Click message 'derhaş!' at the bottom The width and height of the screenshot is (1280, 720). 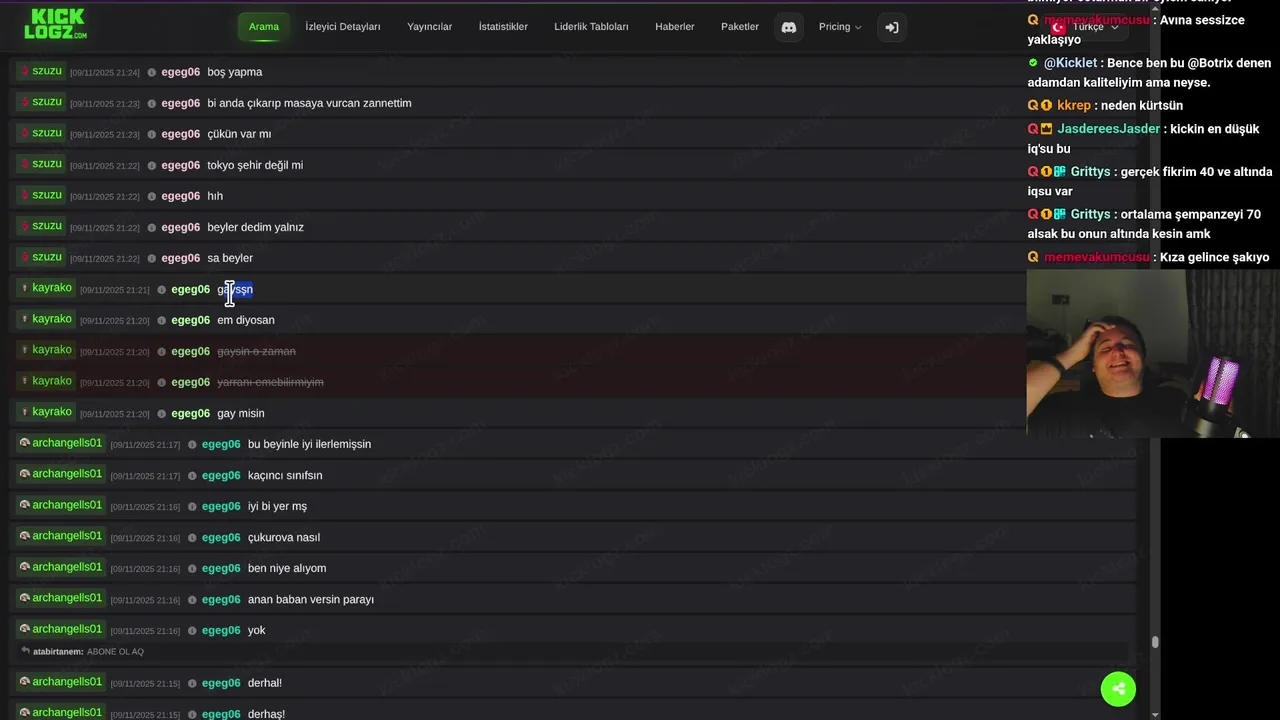tap(266, 714)
